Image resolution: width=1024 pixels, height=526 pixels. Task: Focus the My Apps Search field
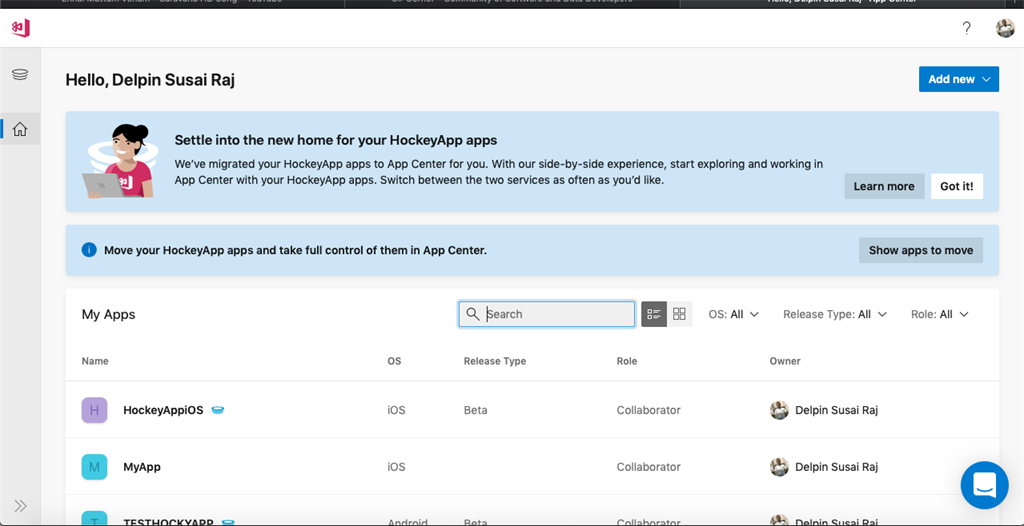click(547, 314)
